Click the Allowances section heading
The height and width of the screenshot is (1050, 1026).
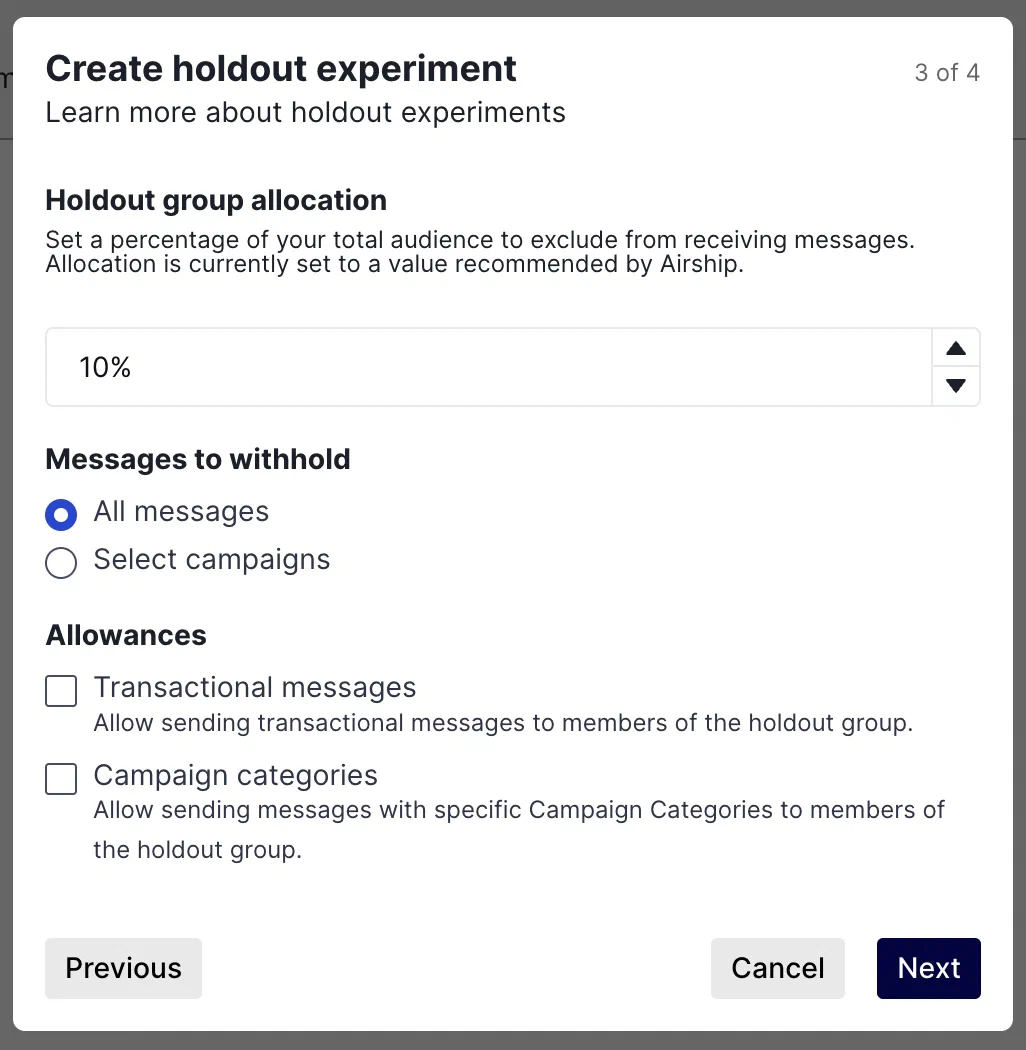[126, 635]
